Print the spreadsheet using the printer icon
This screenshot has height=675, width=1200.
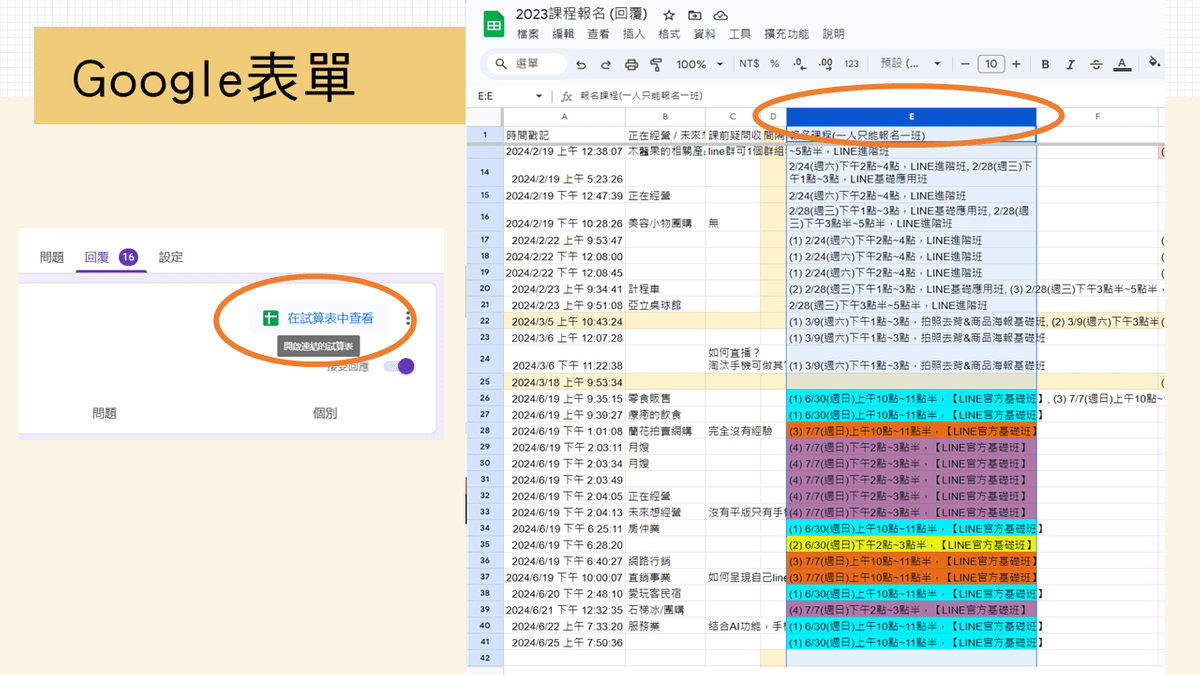631,64
